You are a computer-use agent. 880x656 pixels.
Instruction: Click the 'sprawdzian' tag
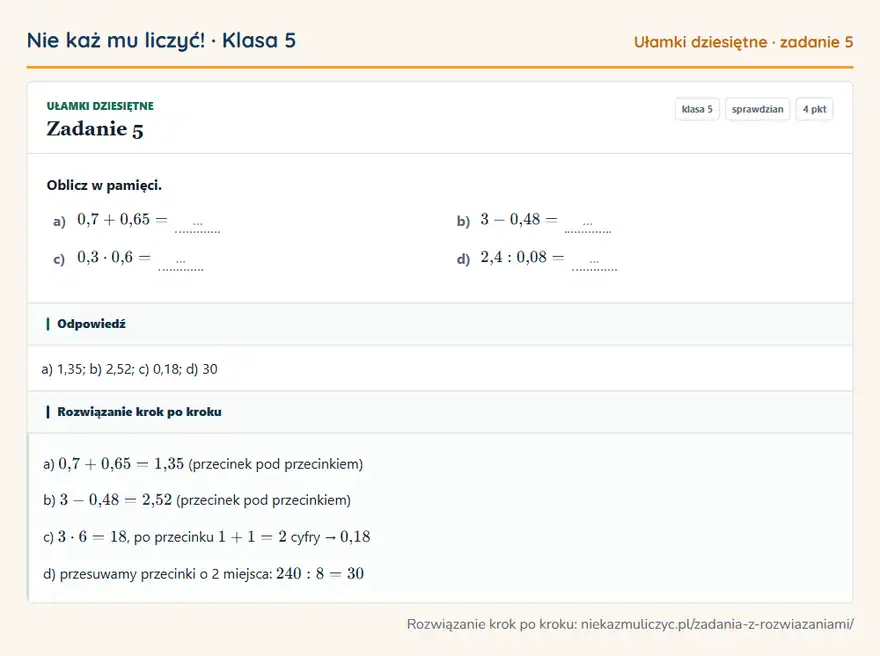(757, 109)
